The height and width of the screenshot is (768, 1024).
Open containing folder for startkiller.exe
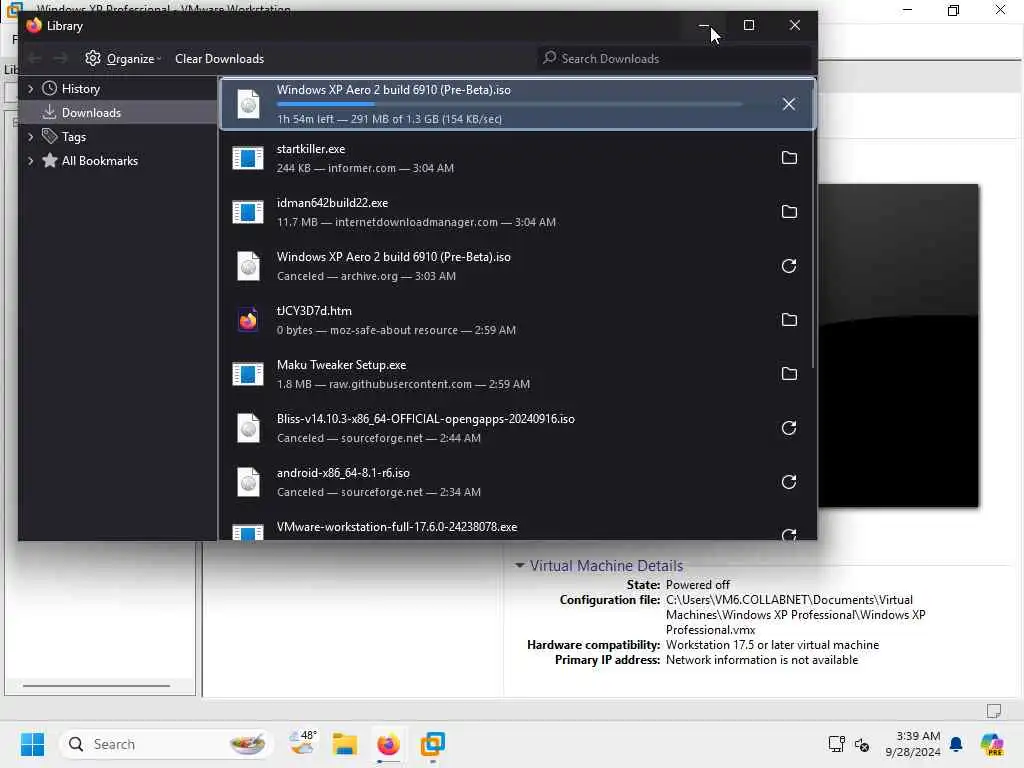coord(789,158)
